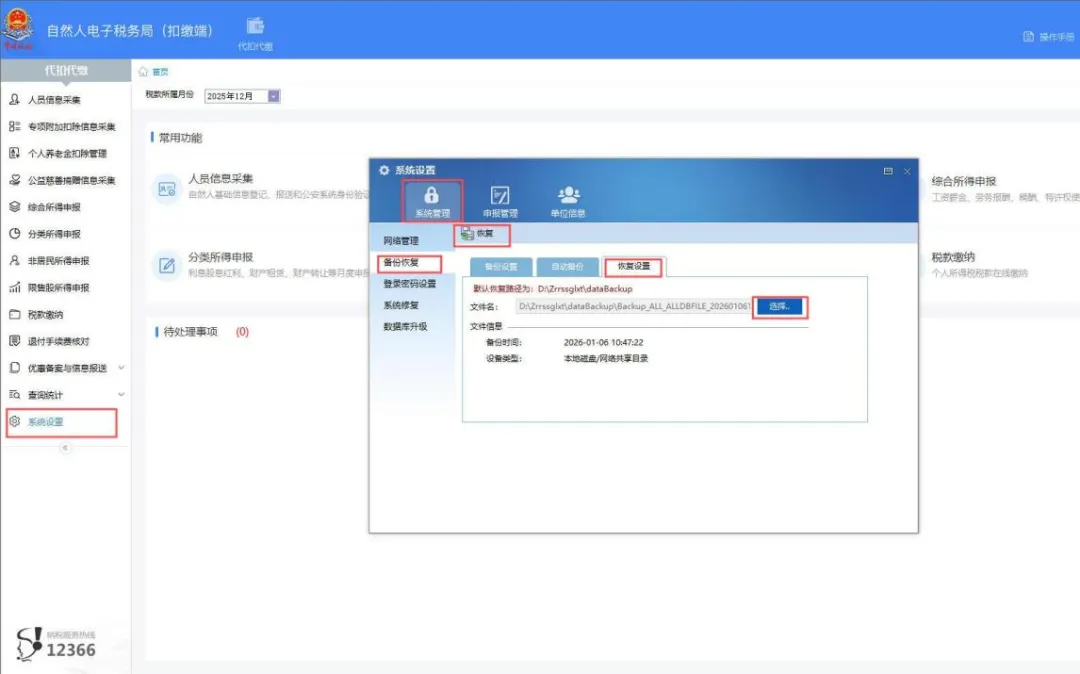Image resolution: width=1080 pixels, height=674 pixels.
Task: Click the 本地磁盘/网络共享目录 device type text
Action: pyautogui.click(x=605, y=359)
